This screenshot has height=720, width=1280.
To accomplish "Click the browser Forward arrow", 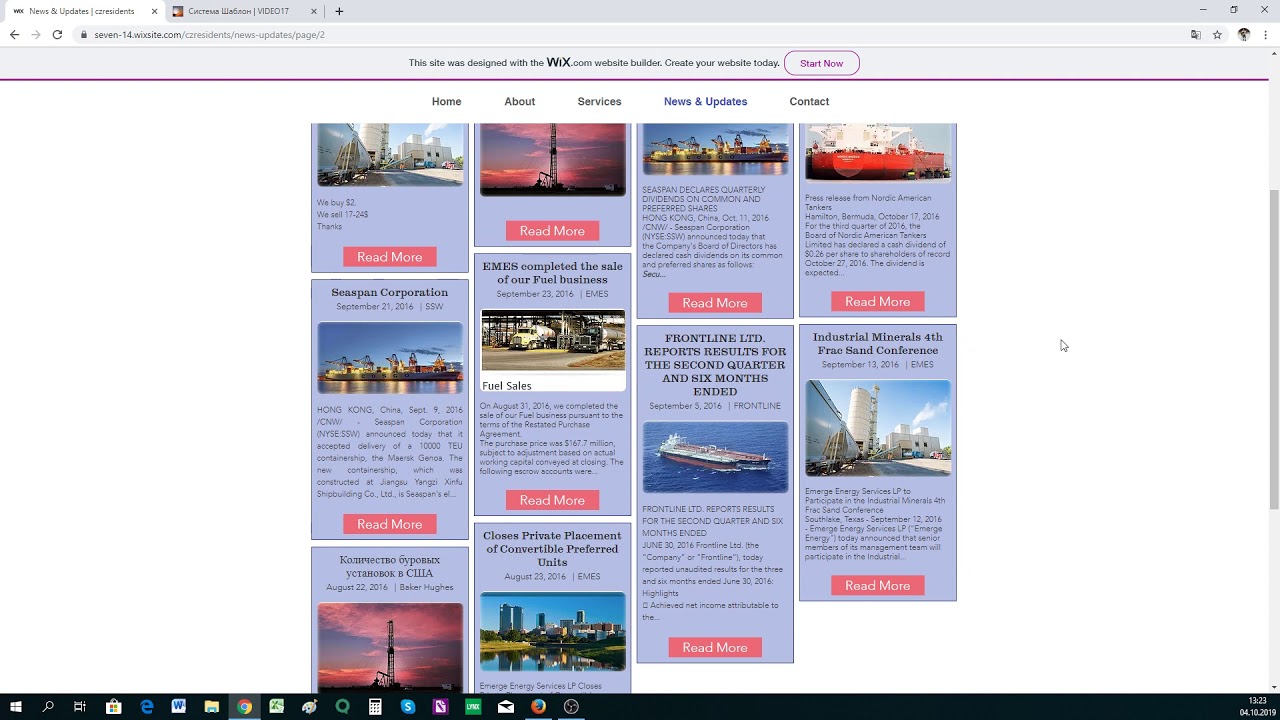I will (x=36, y=34).
